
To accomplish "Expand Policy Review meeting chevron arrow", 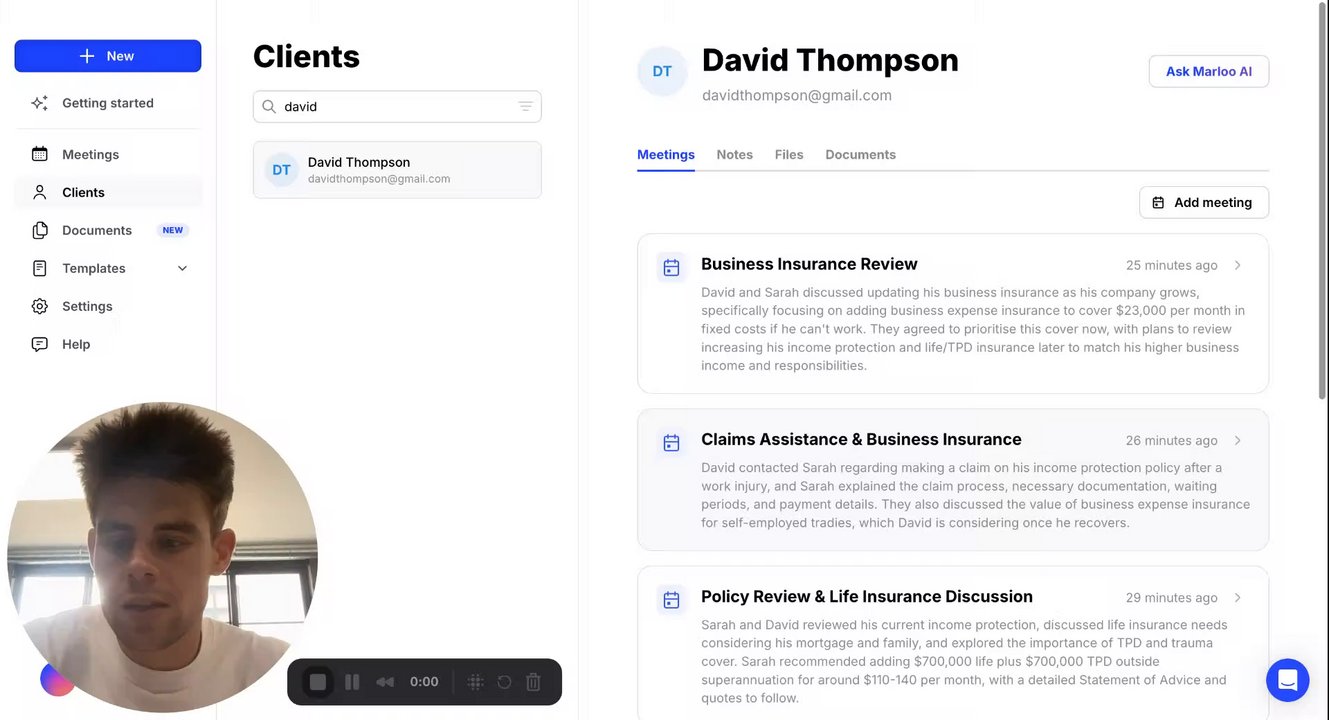I will [1238, 597].
